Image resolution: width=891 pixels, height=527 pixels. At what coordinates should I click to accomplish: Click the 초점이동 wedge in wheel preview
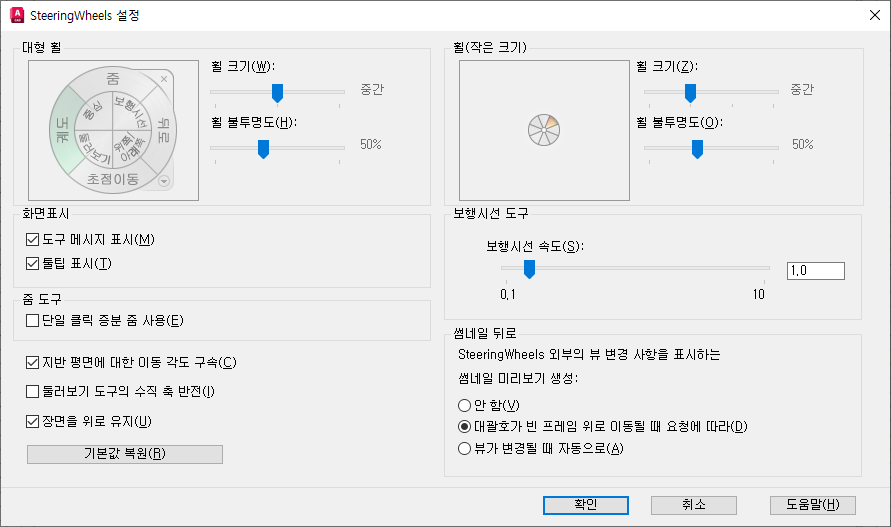coord(113,179)
